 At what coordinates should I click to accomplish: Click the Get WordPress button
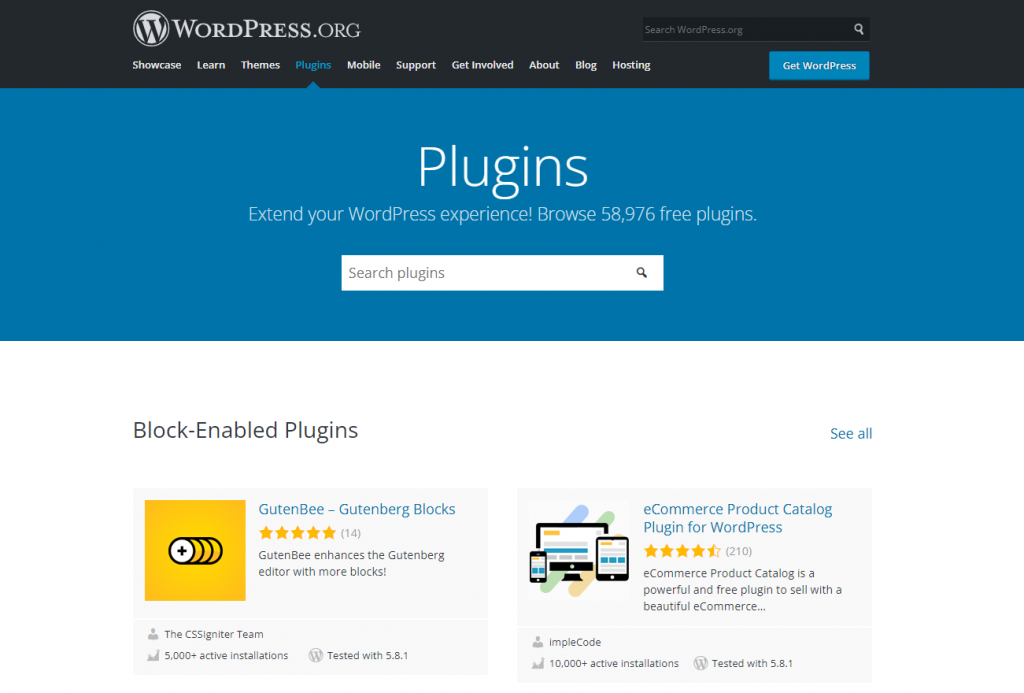819,65
